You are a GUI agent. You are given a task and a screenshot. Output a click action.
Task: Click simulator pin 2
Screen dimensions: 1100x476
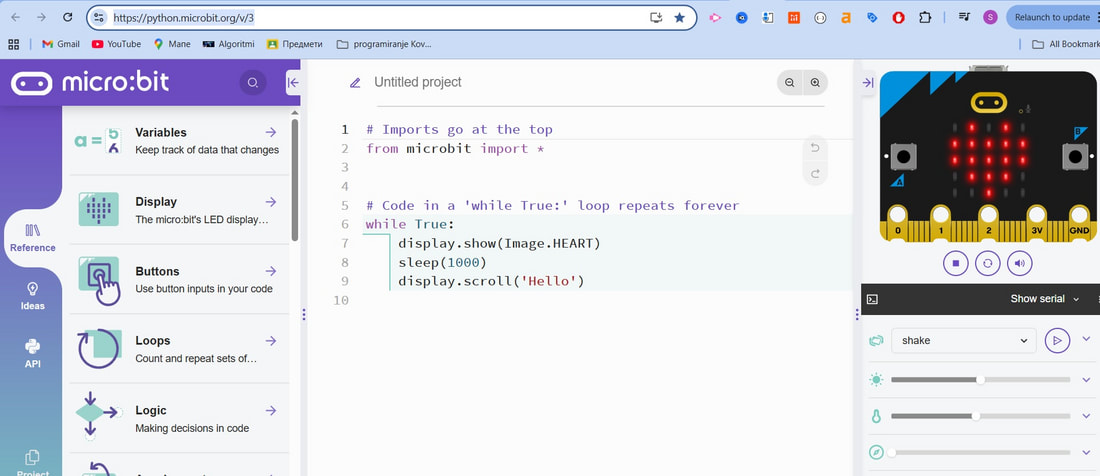(988, 223)
